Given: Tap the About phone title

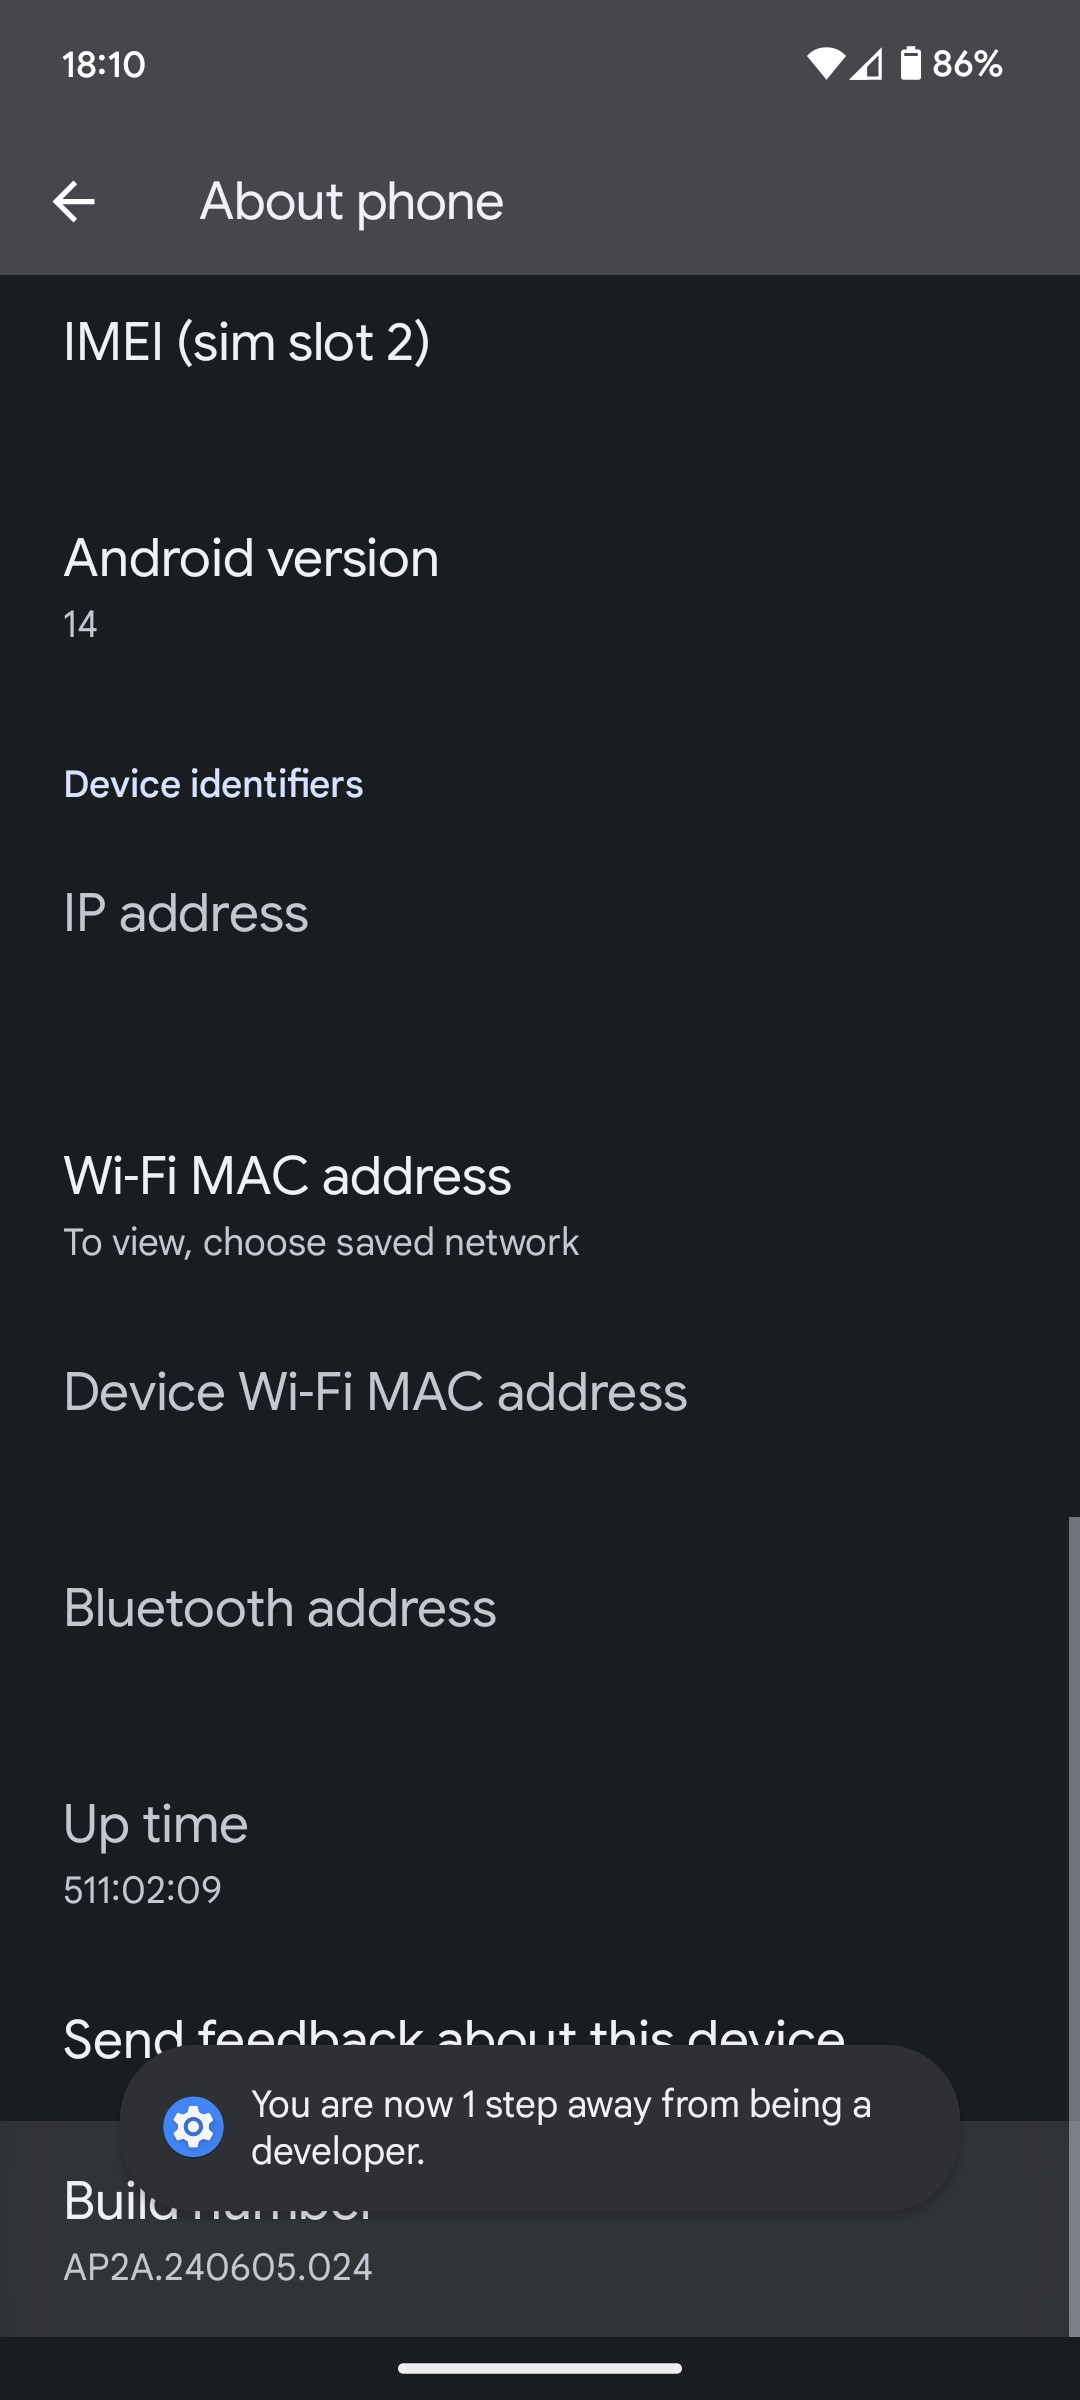Looking at the screenshot, I should 351,202.
